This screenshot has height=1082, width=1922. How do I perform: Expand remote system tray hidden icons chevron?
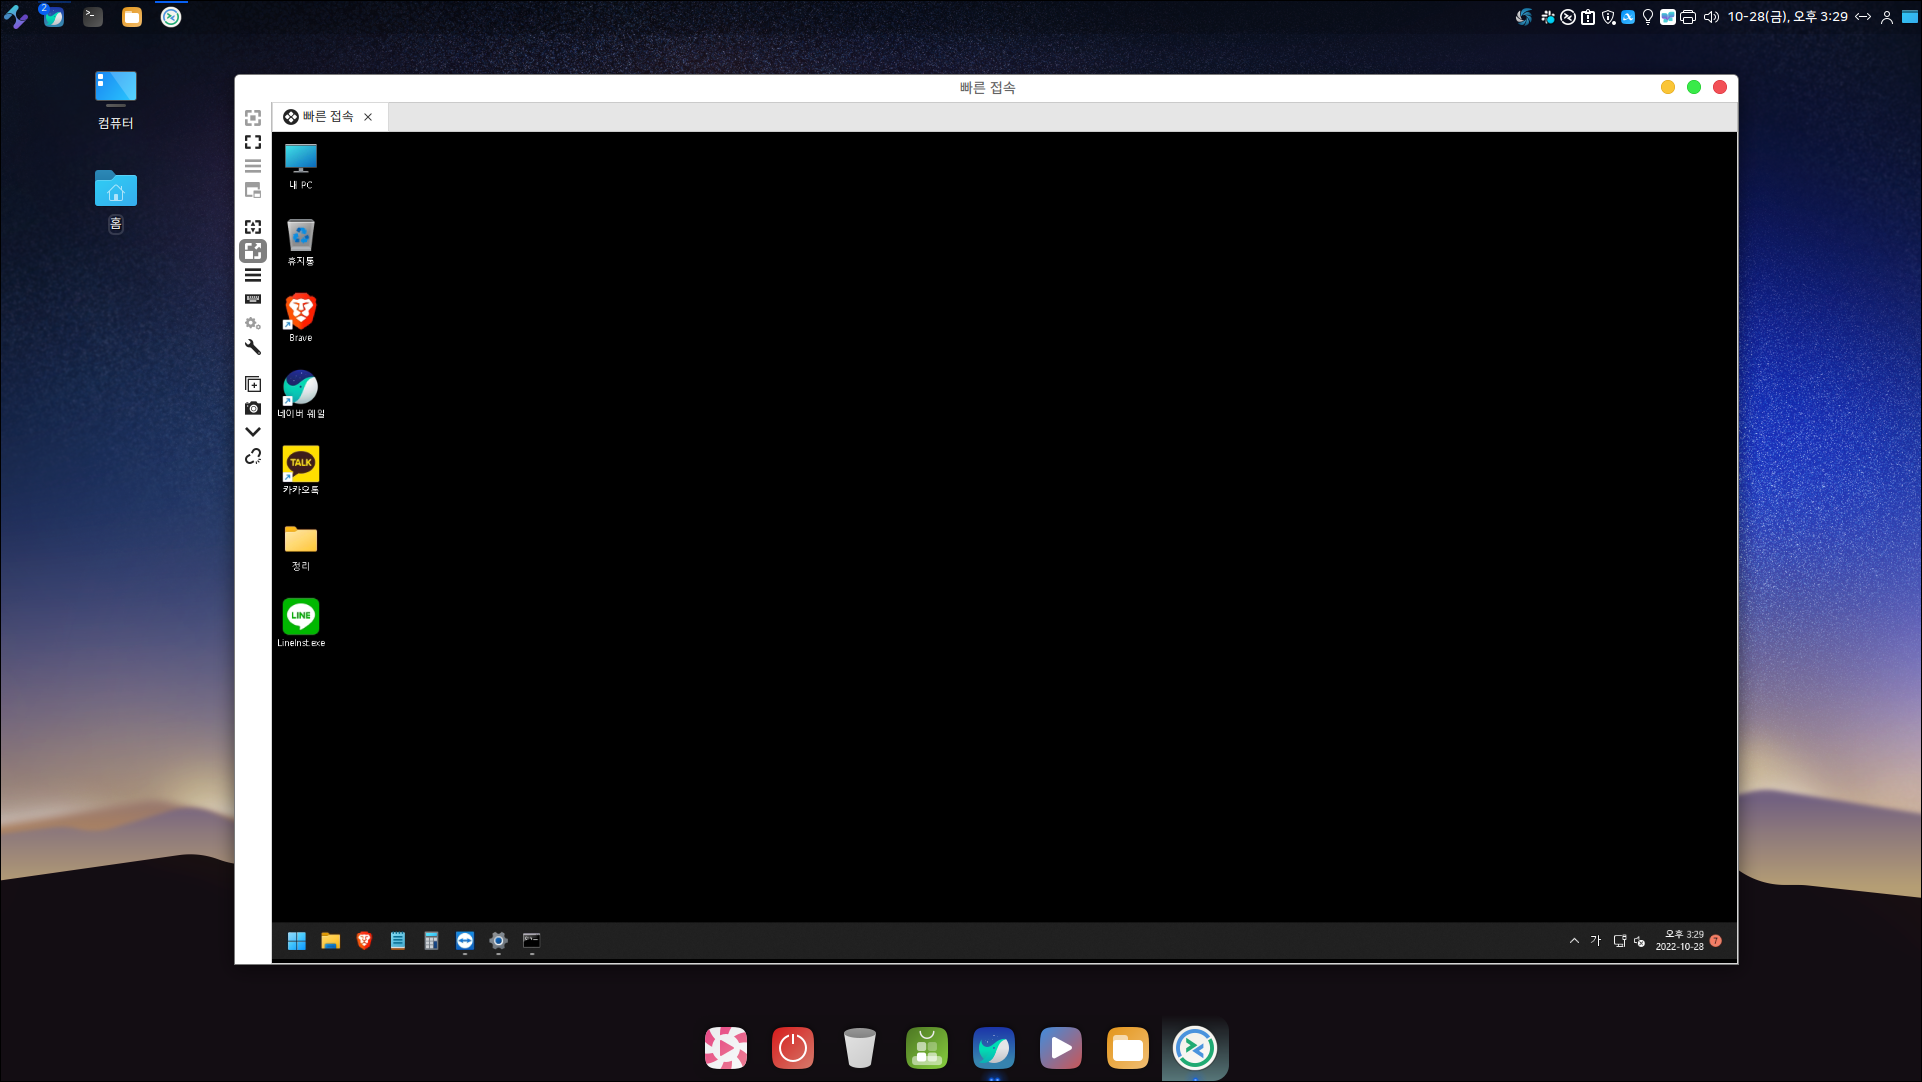[1574, 941]
